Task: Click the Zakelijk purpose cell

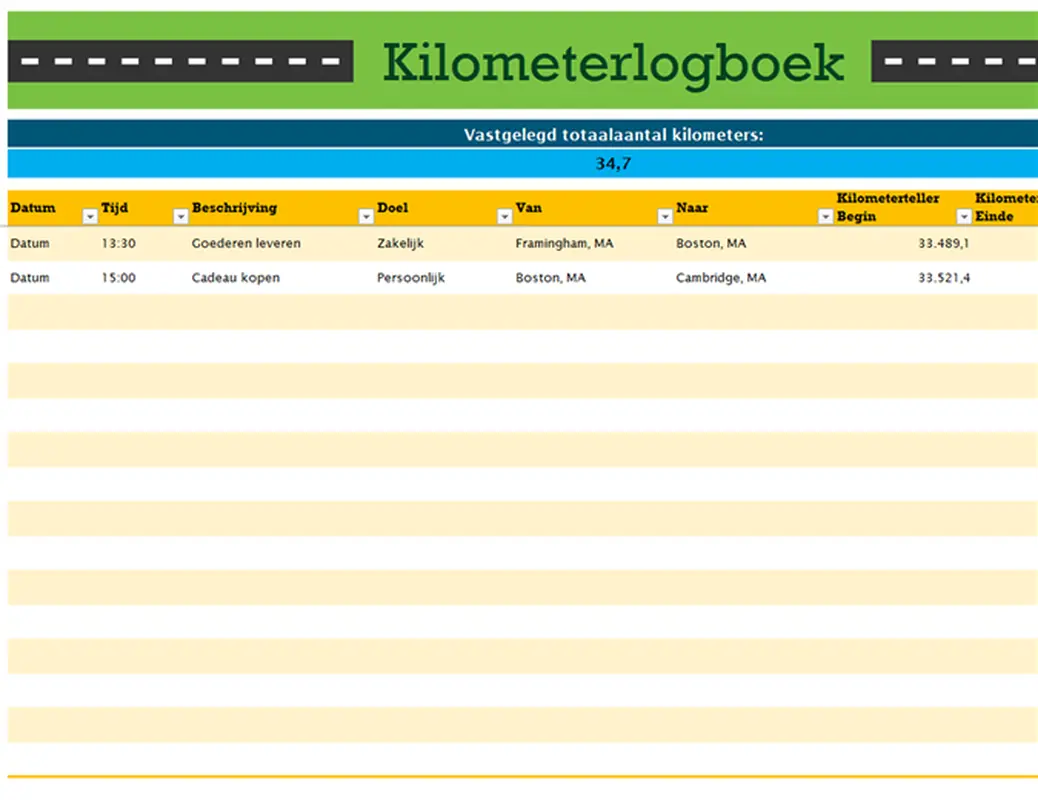Action: tap(400, 243)
